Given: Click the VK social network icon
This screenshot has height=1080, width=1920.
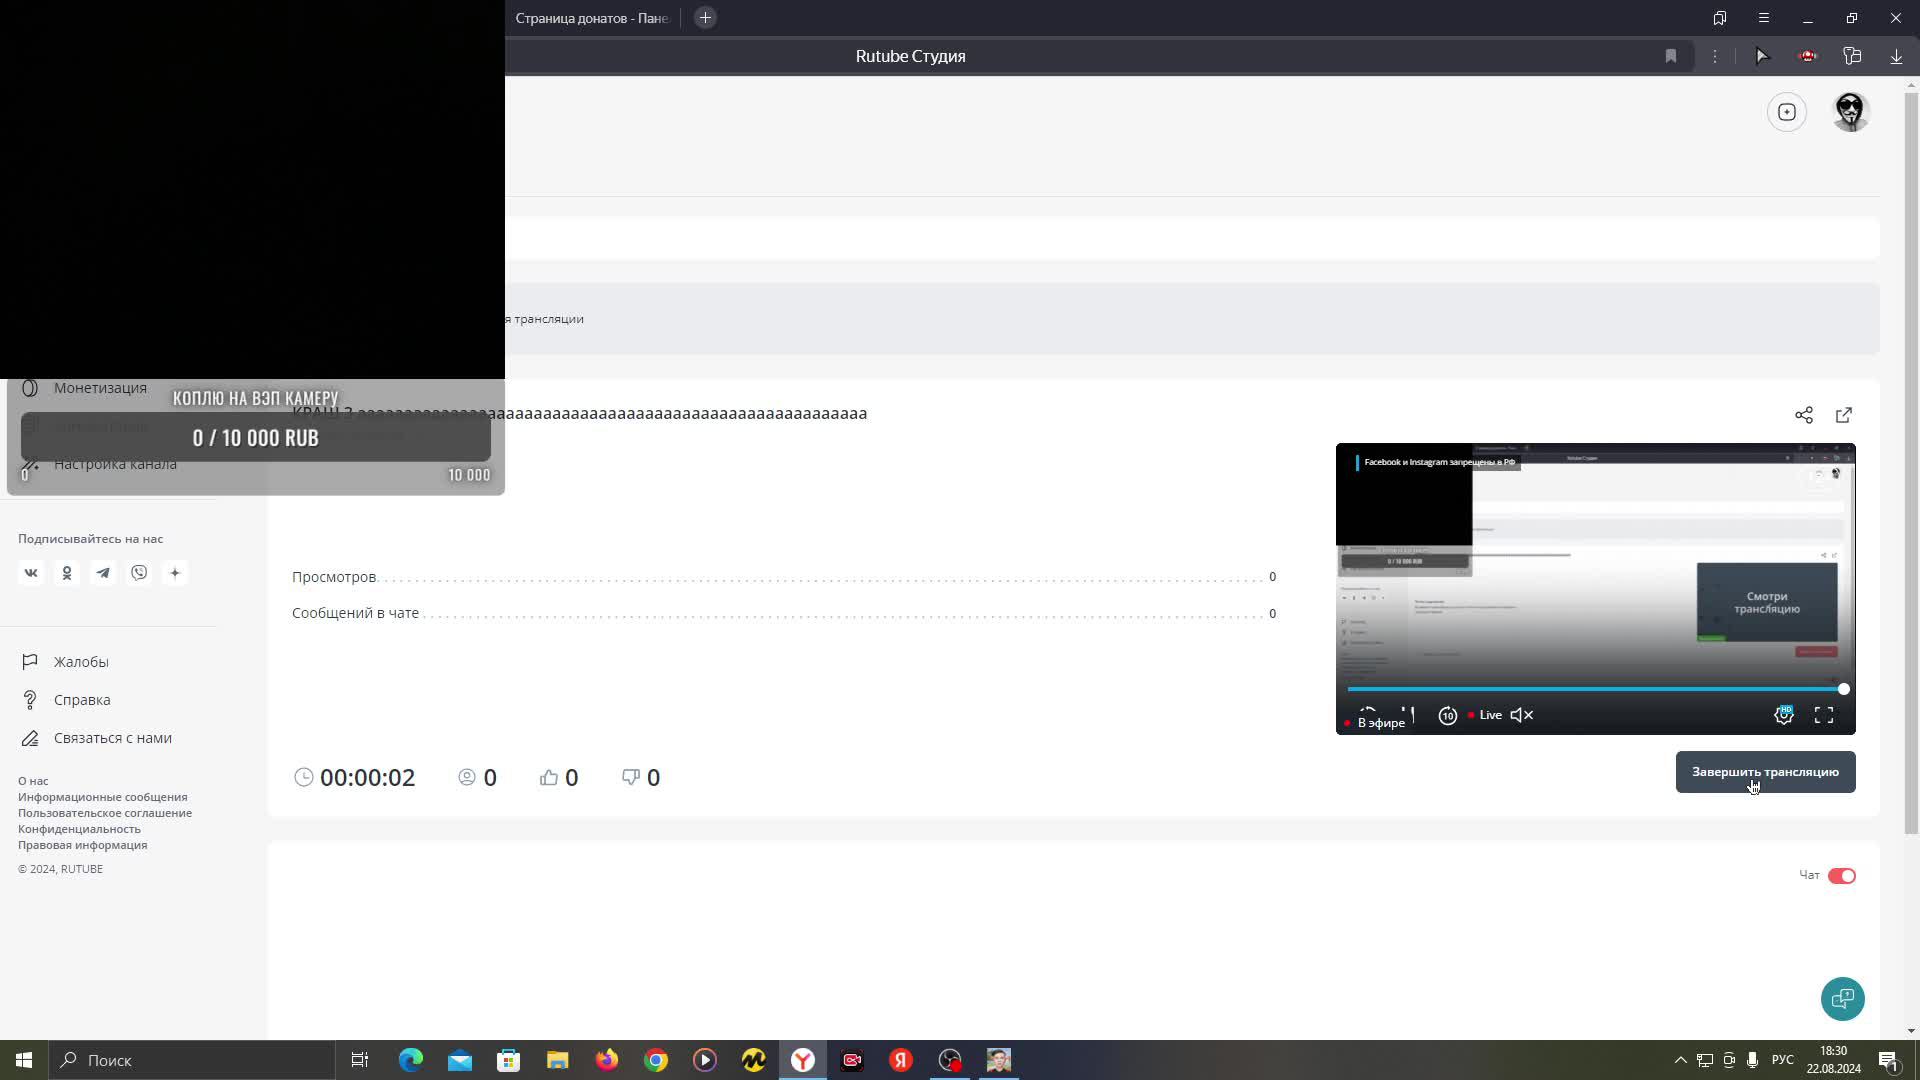Looking at the screenshot, I should point(31,573).
